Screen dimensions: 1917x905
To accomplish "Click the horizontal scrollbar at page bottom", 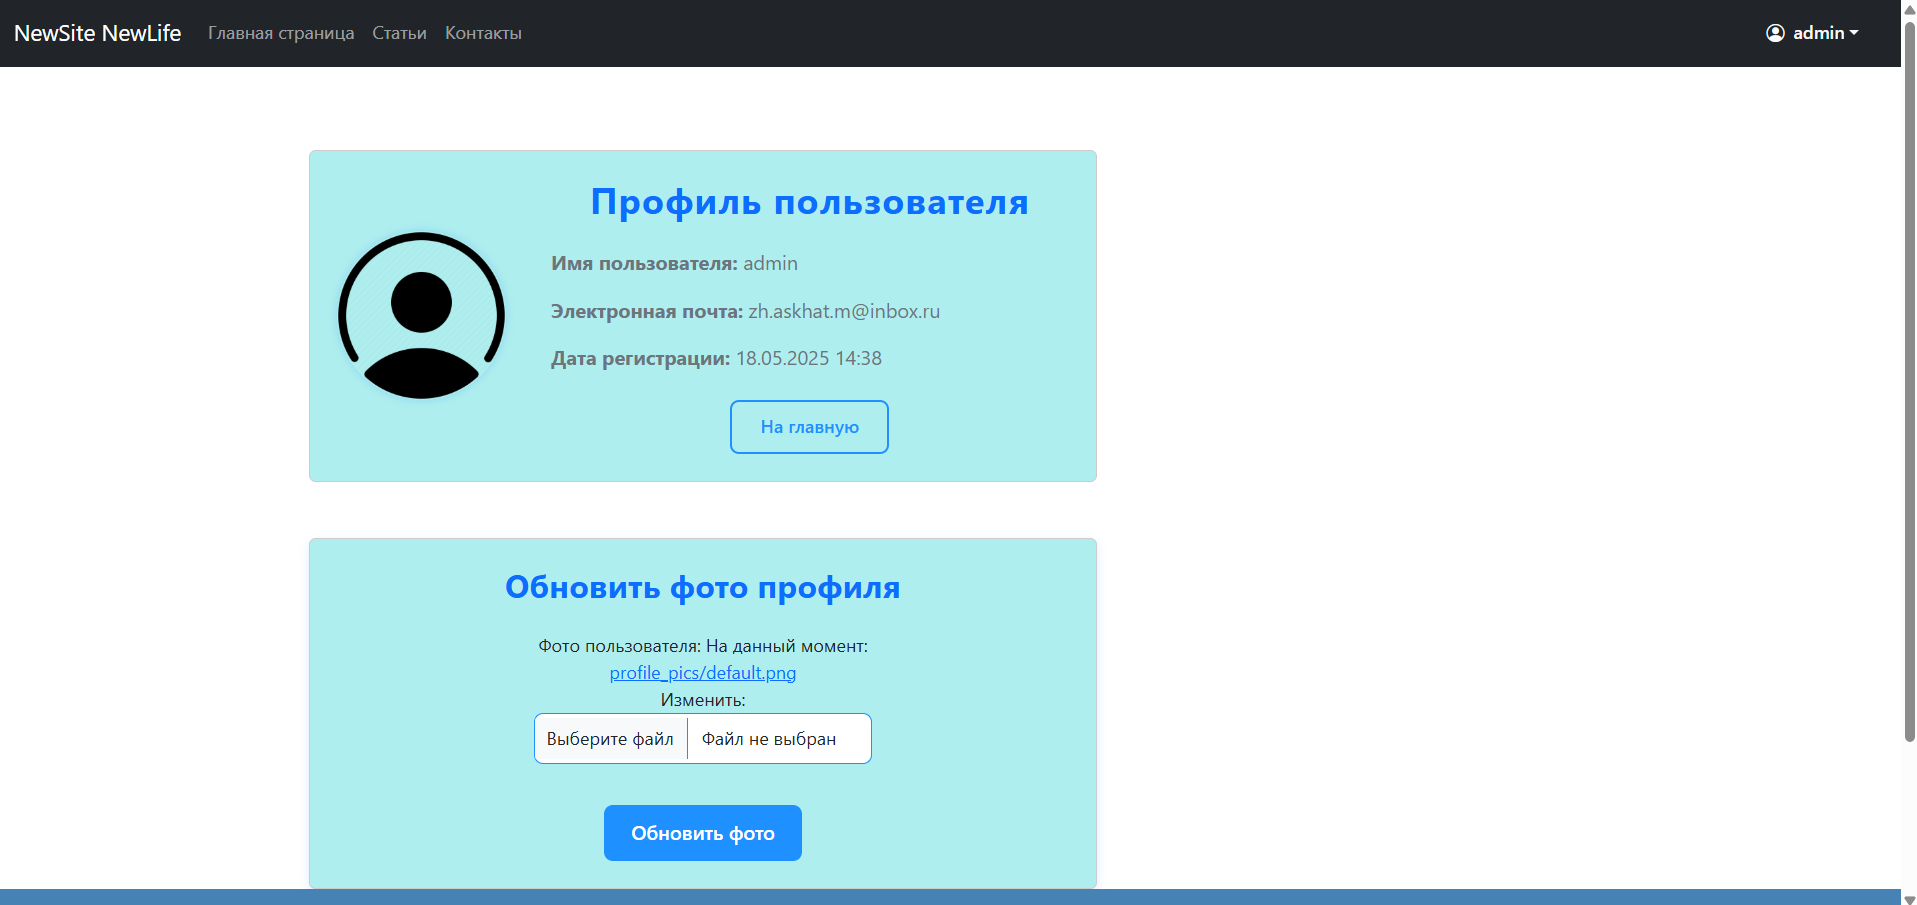I will (x=950, y=897).
